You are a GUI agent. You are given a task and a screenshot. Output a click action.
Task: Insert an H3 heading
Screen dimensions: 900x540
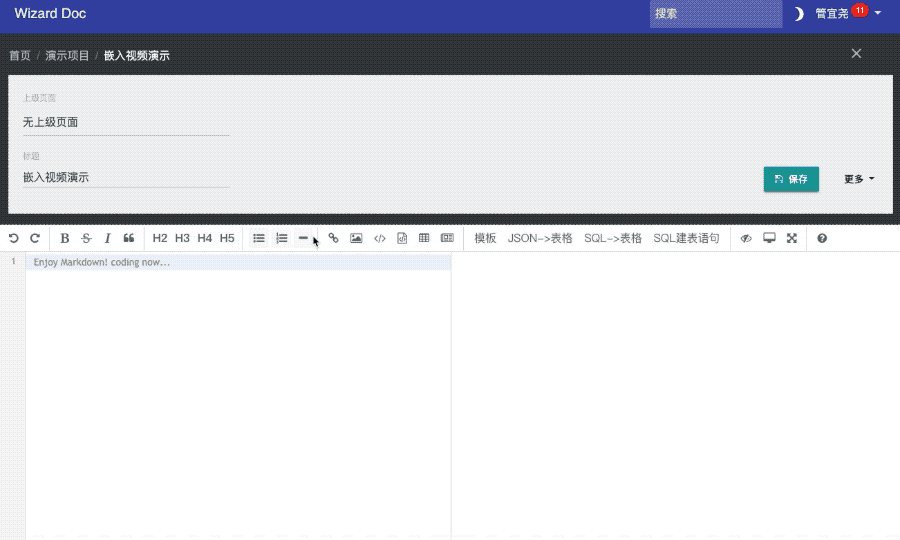pyautogui.click(x=183, y=238)
